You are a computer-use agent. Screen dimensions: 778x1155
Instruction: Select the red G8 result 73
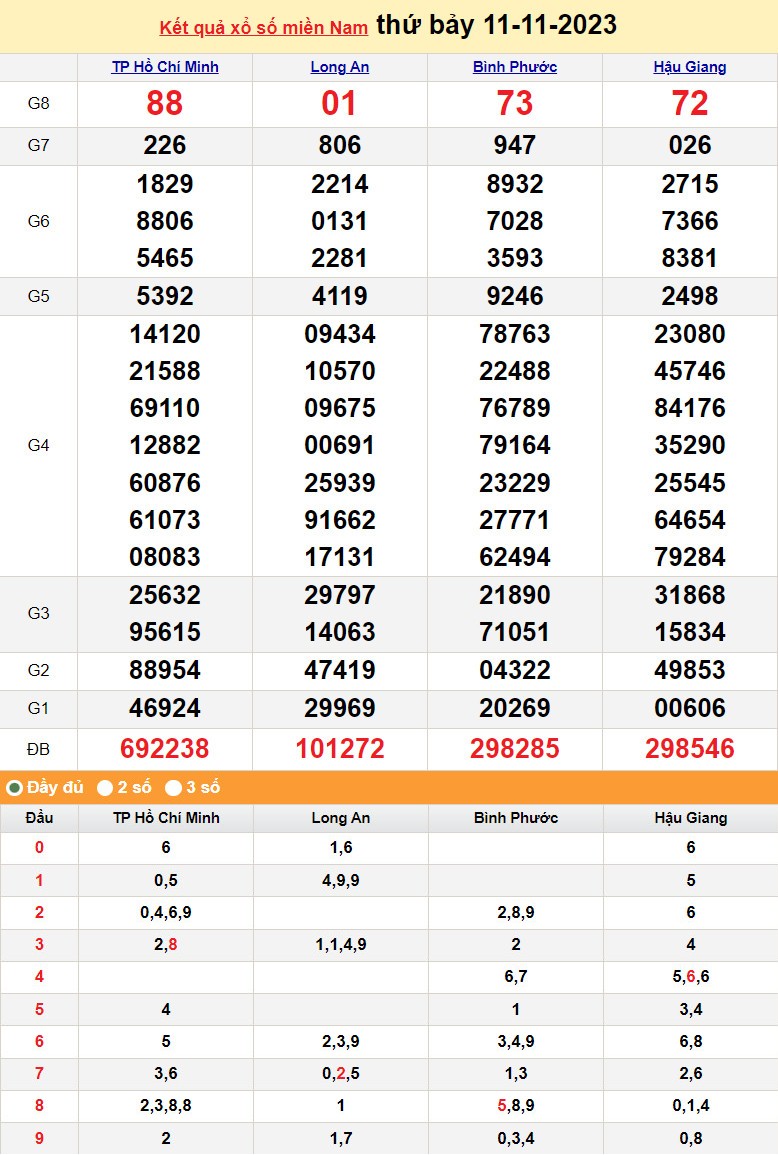click(x=515, y=104)
